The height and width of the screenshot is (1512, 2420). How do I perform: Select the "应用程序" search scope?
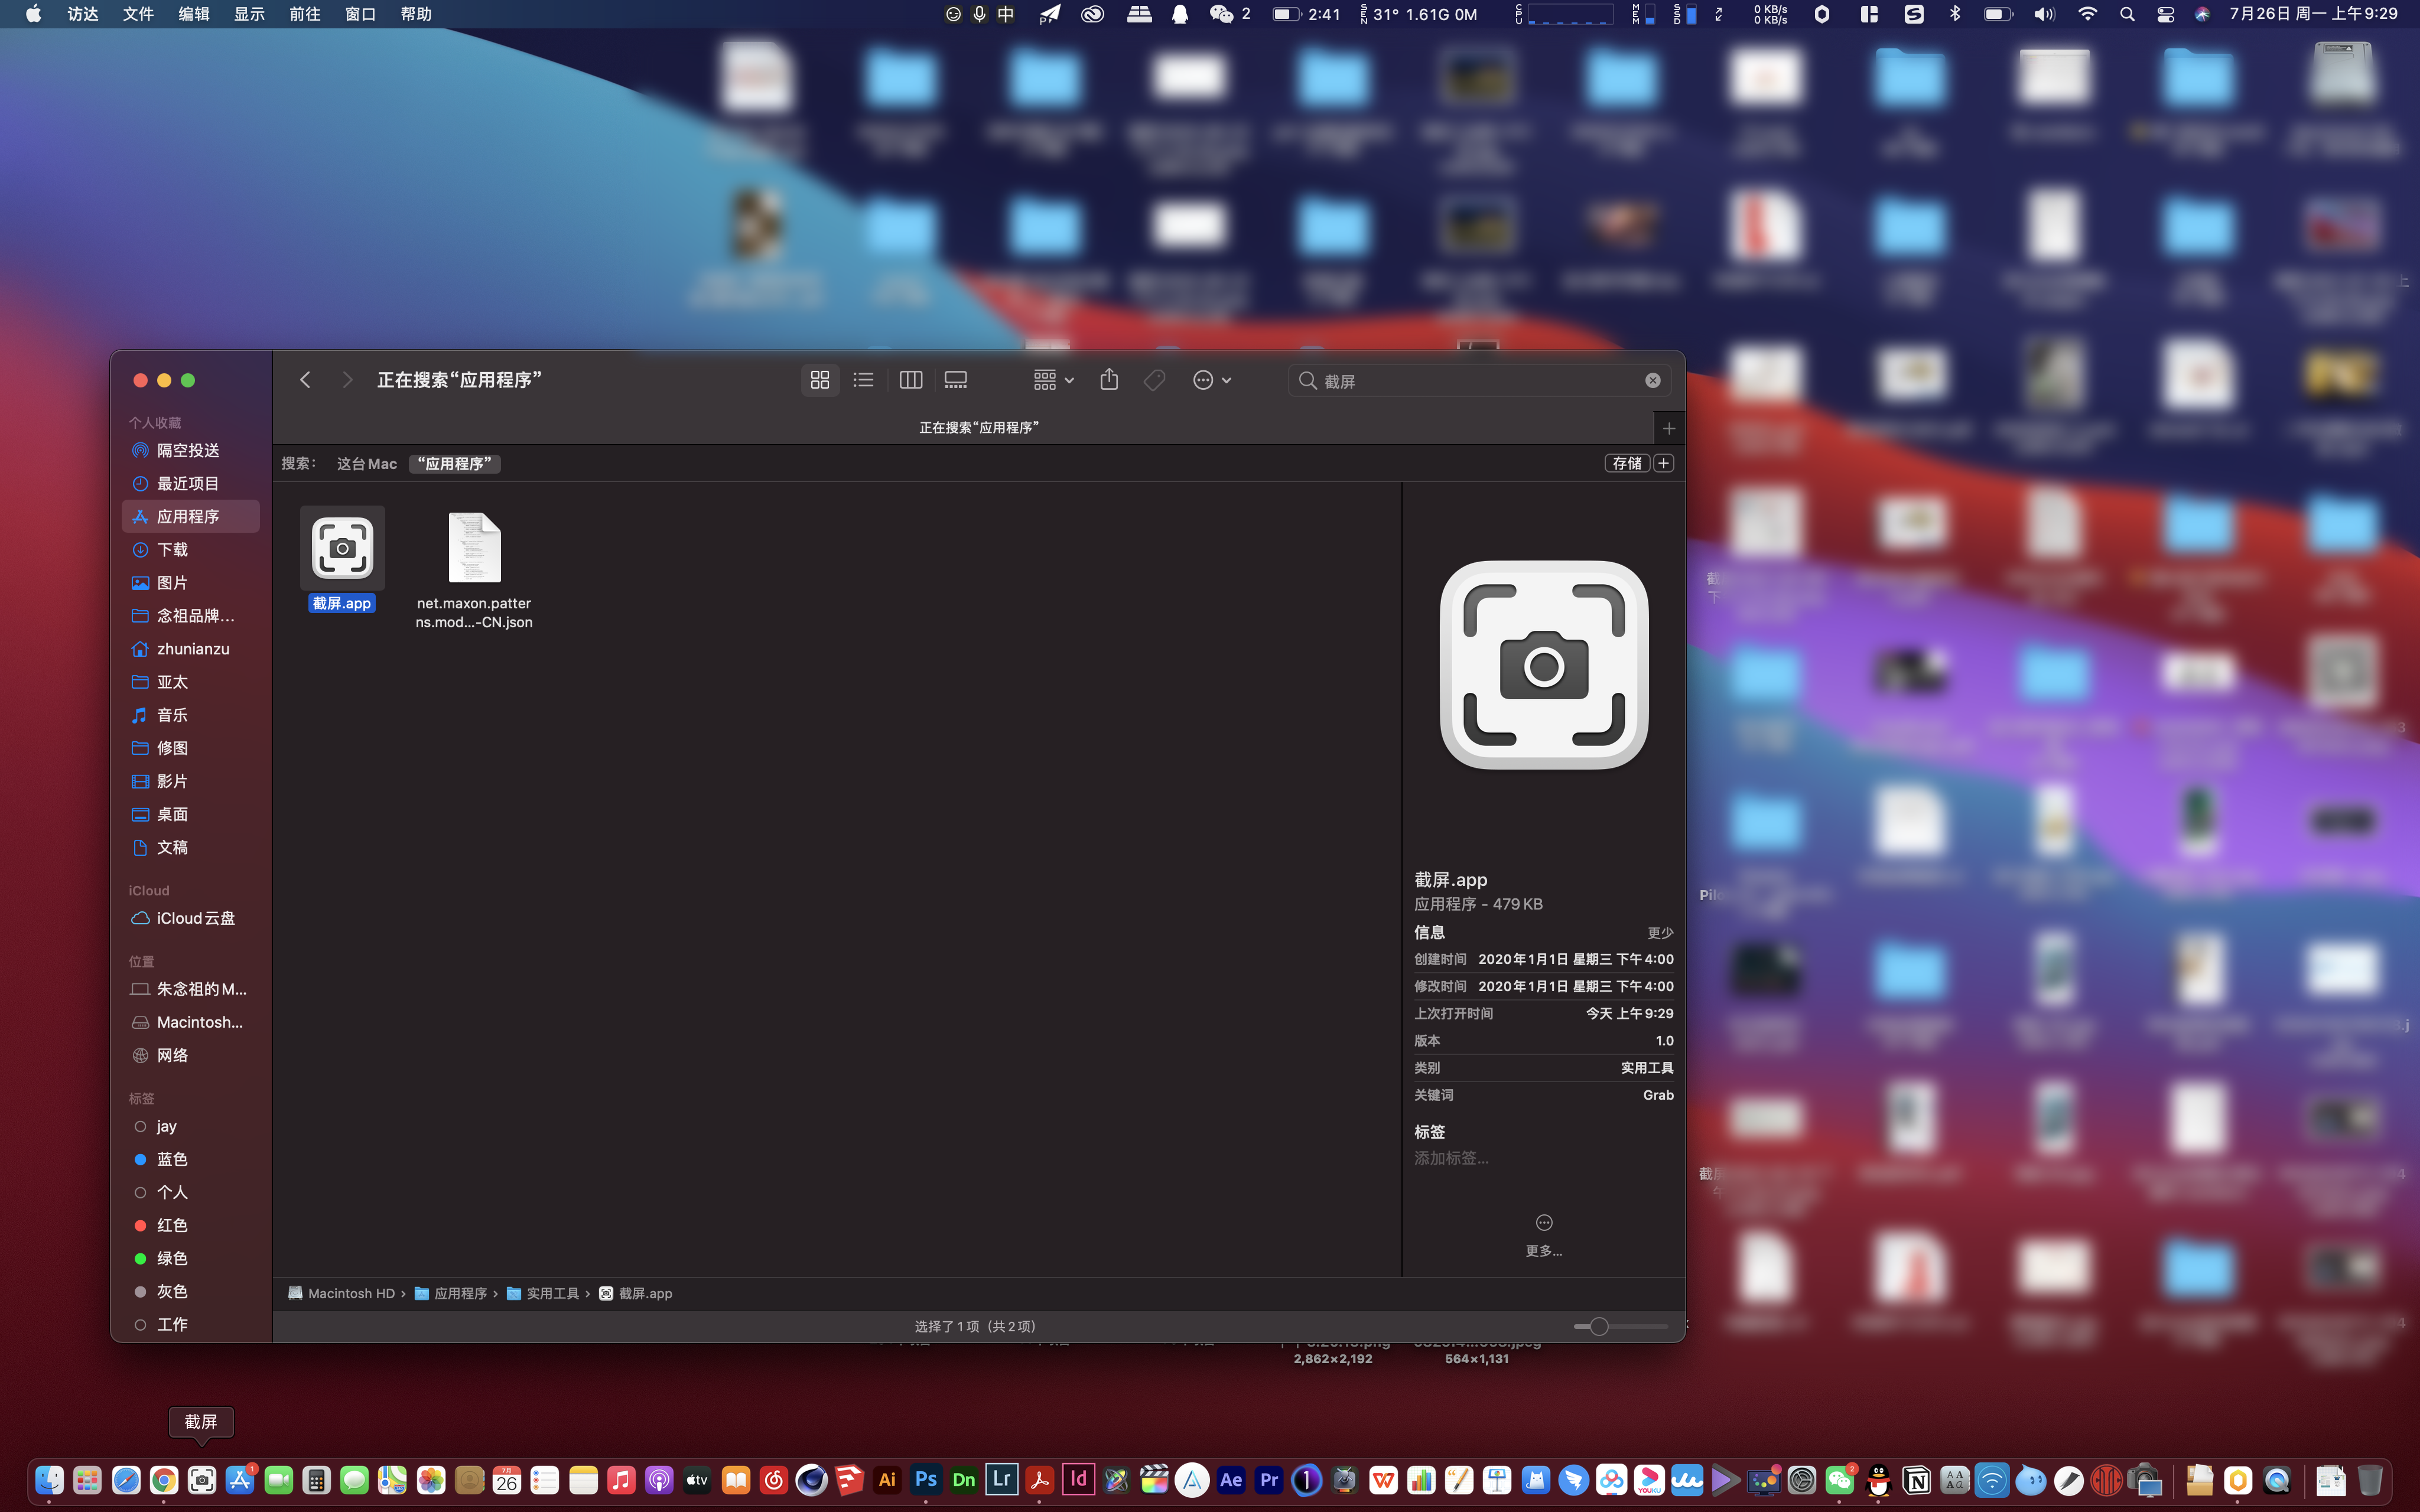point(455,464)
